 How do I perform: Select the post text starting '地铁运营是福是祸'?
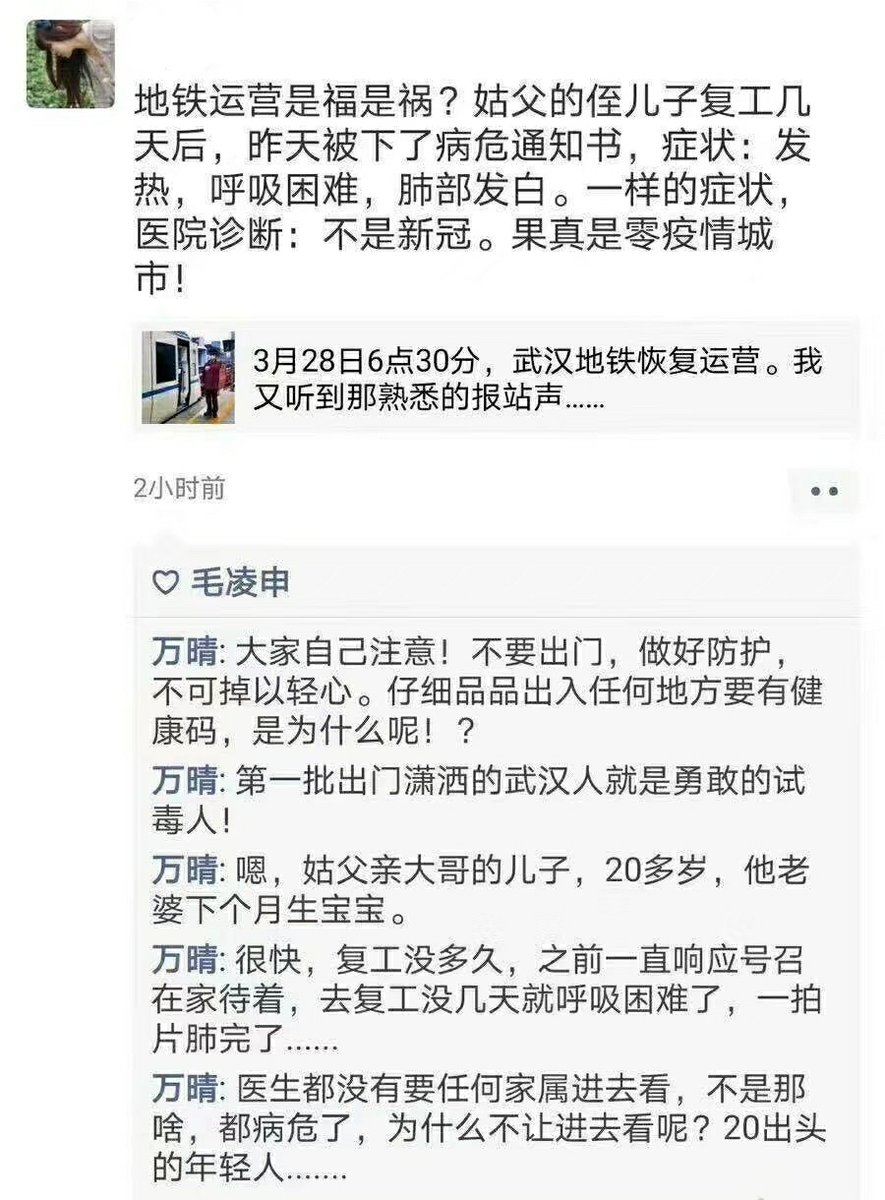pos(473,188)
